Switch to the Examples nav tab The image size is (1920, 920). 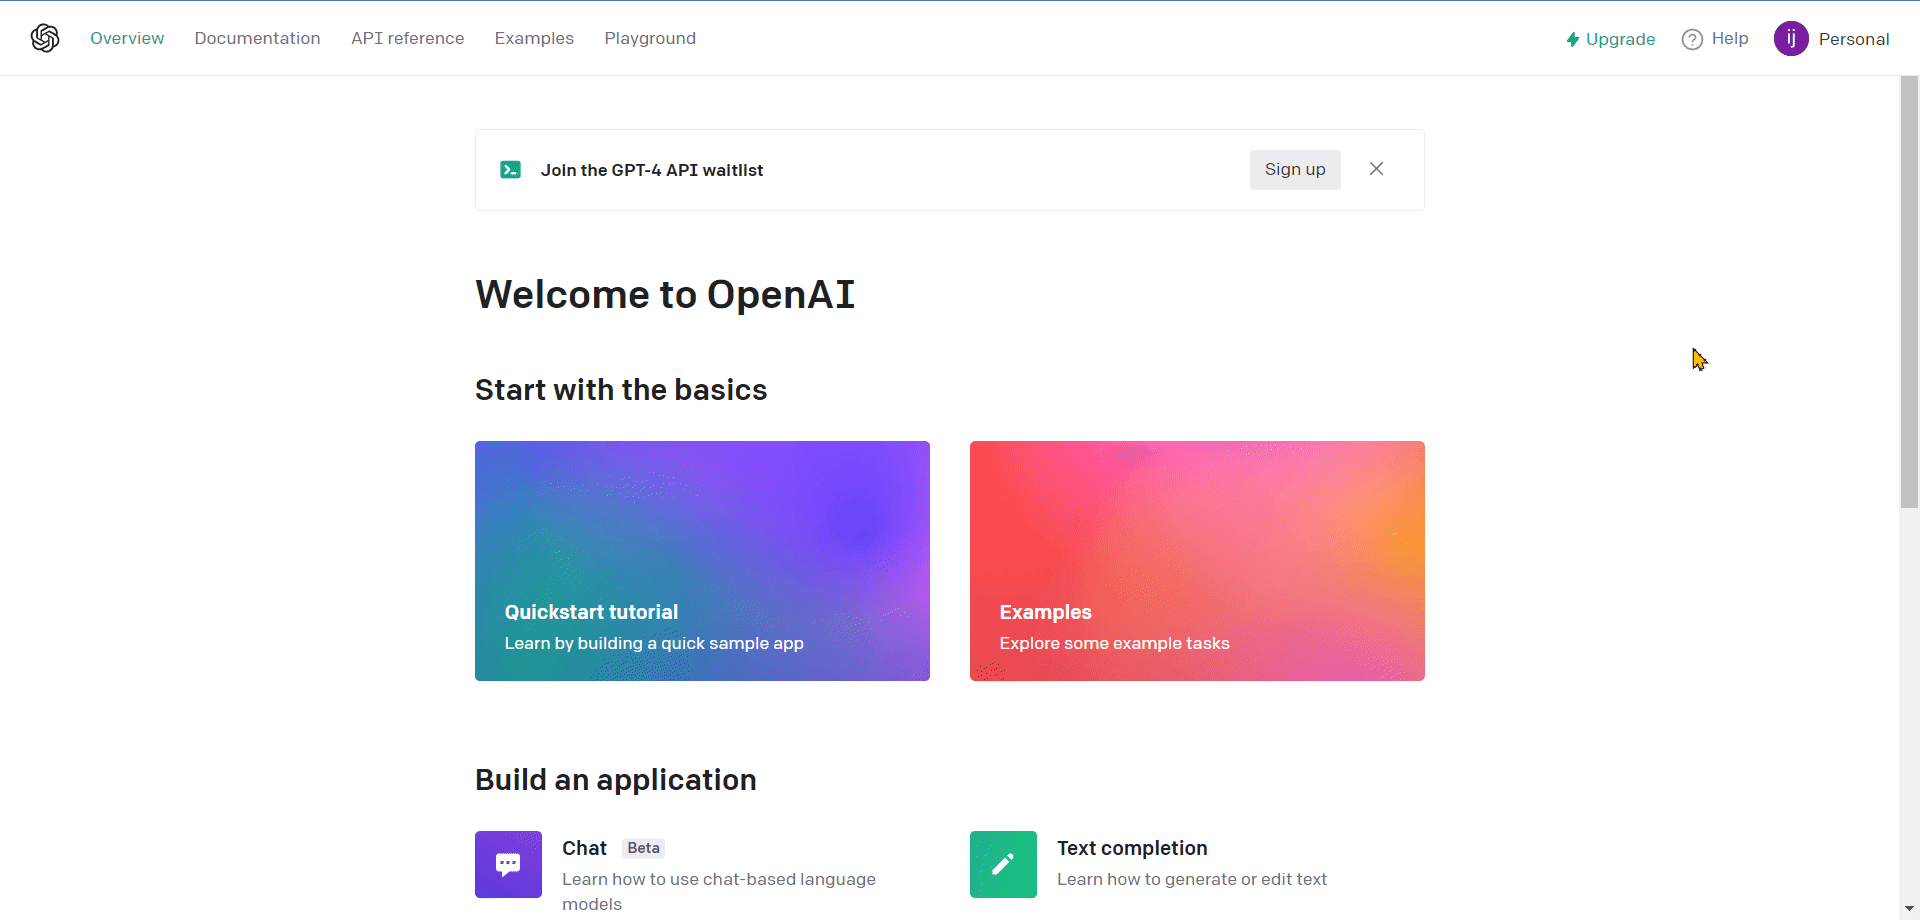pyautogui.click(x=534, y=38)
